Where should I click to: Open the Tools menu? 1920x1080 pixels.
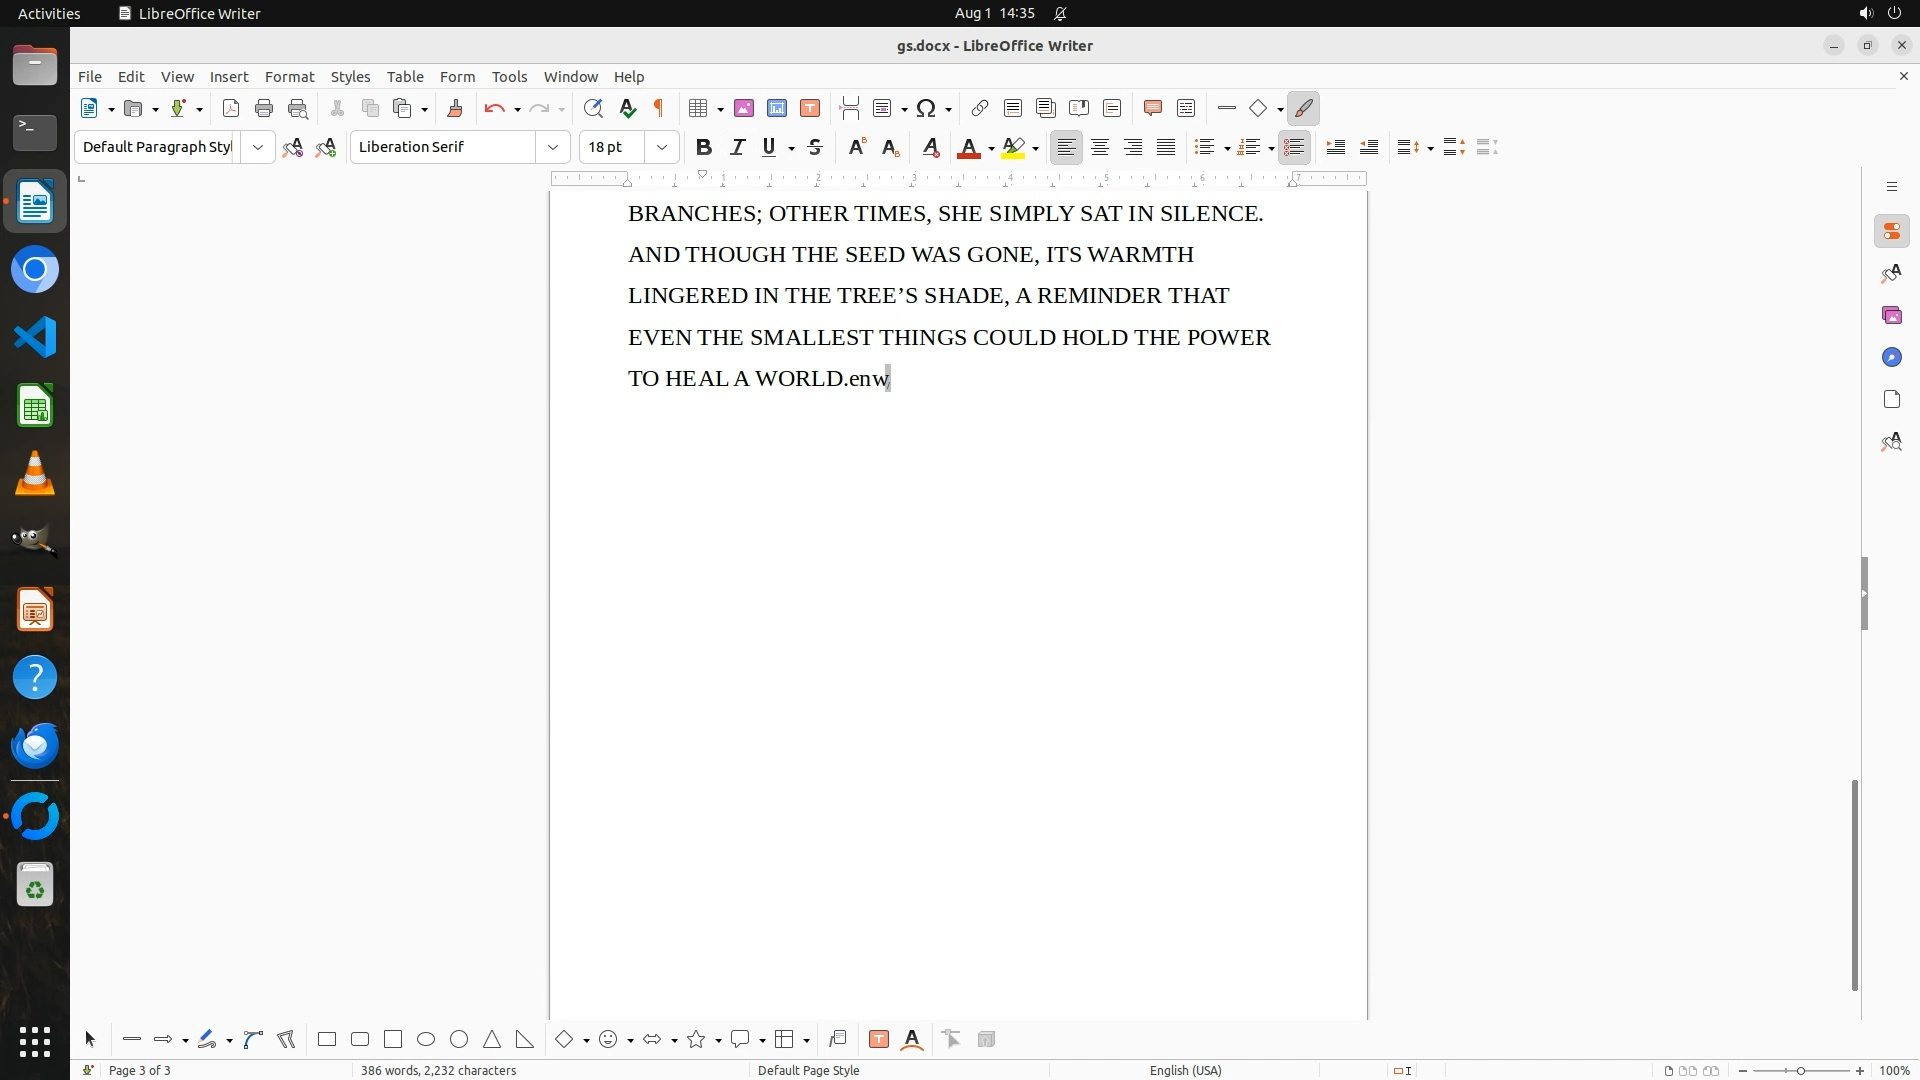[x=509, y=77]
